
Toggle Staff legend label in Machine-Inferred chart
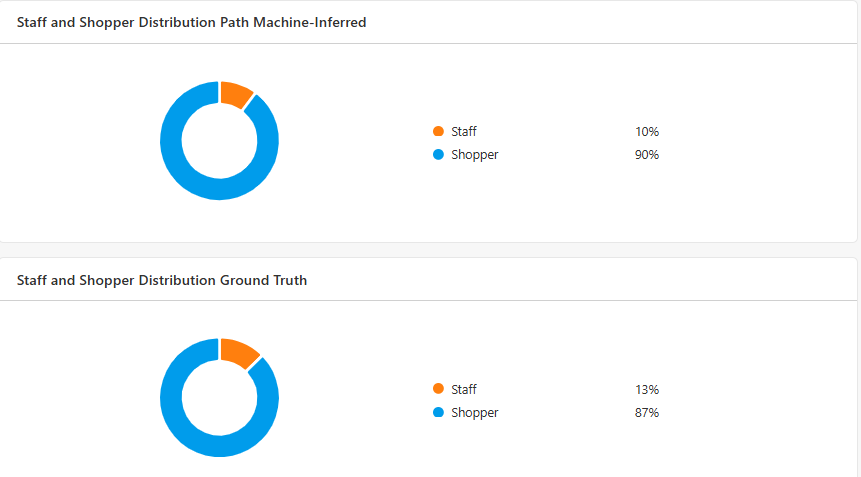pos(464,131)
